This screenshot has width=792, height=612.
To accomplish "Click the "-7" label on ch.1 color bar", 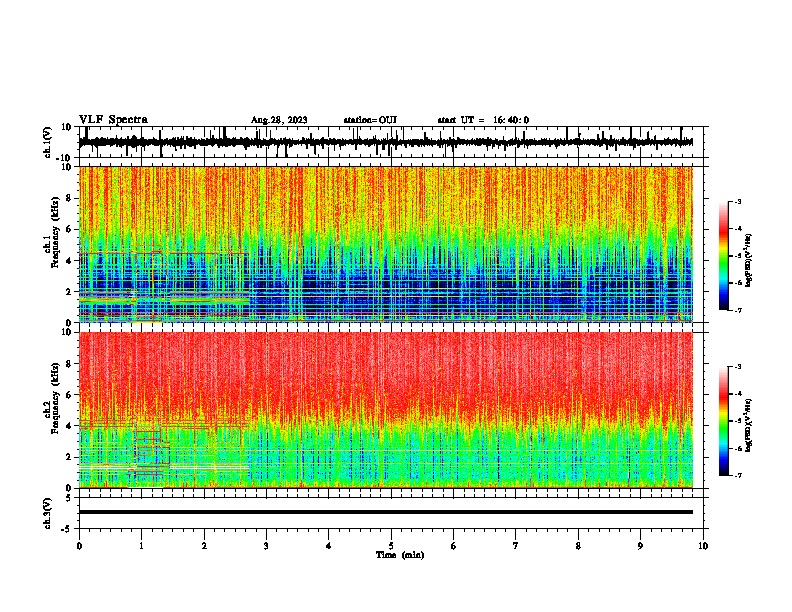I will (737, 310).
